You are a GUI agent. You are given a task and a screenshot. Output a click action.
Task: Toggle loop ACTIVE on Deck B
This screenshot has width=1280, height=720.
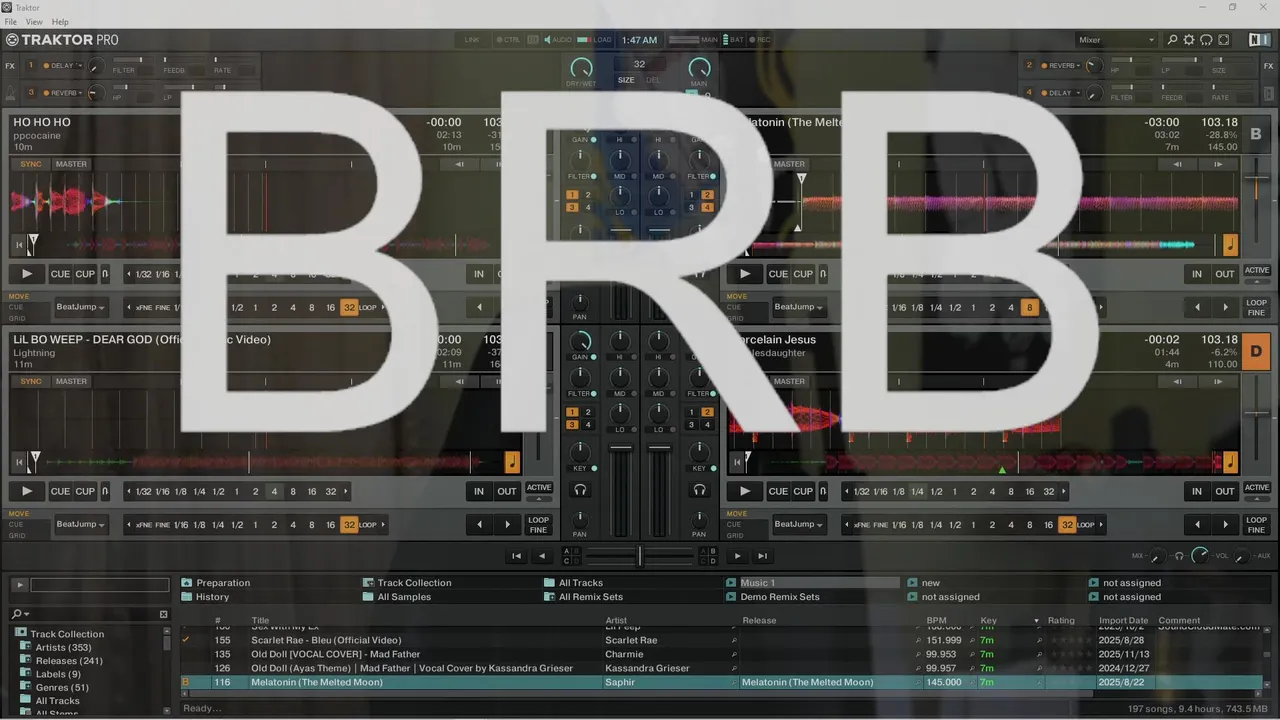pyautogui.click(x=1256, y=271)
